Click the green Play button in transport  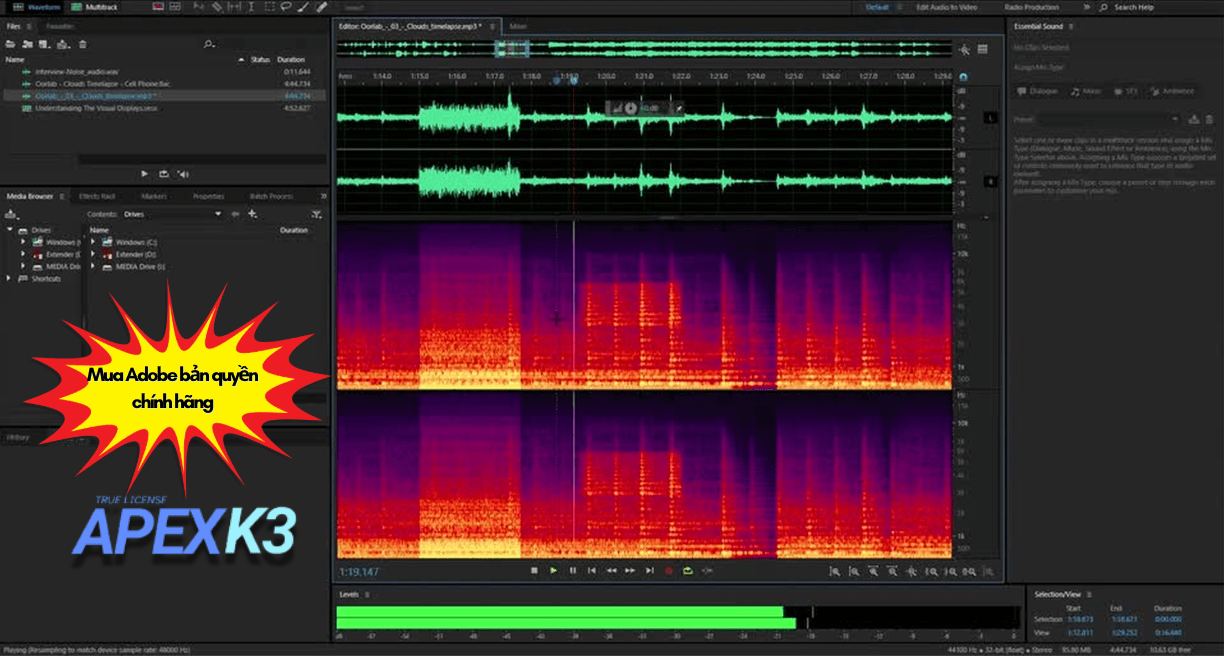(x=554, y=570)
